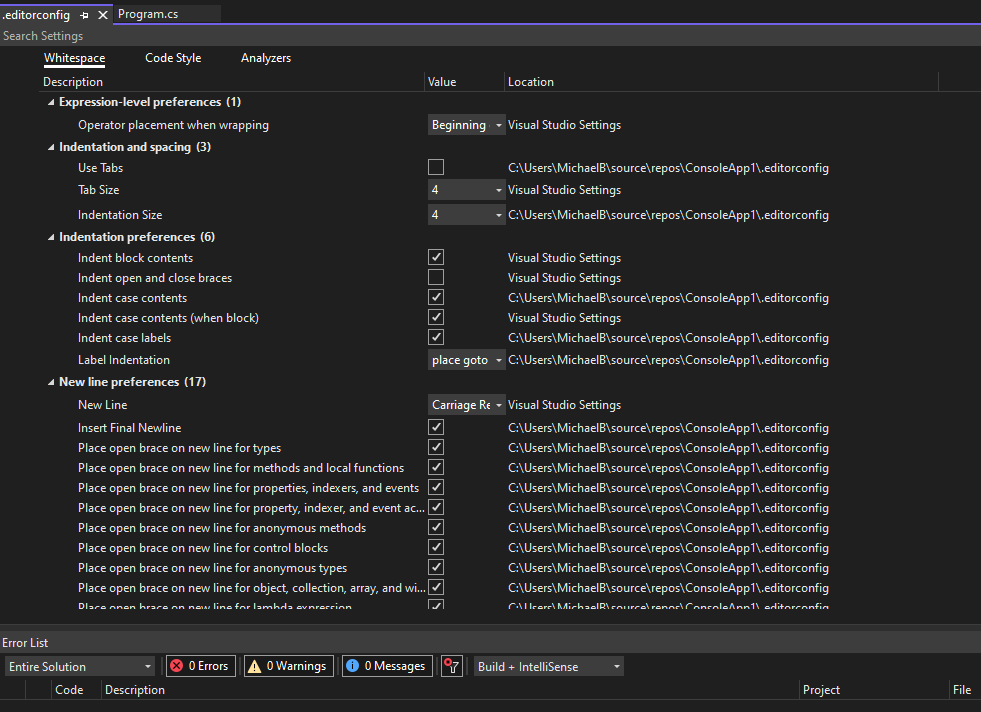This screenshot has width=981, height=712.
Task: Click the Error List panel title
Action: click(25, 643)
